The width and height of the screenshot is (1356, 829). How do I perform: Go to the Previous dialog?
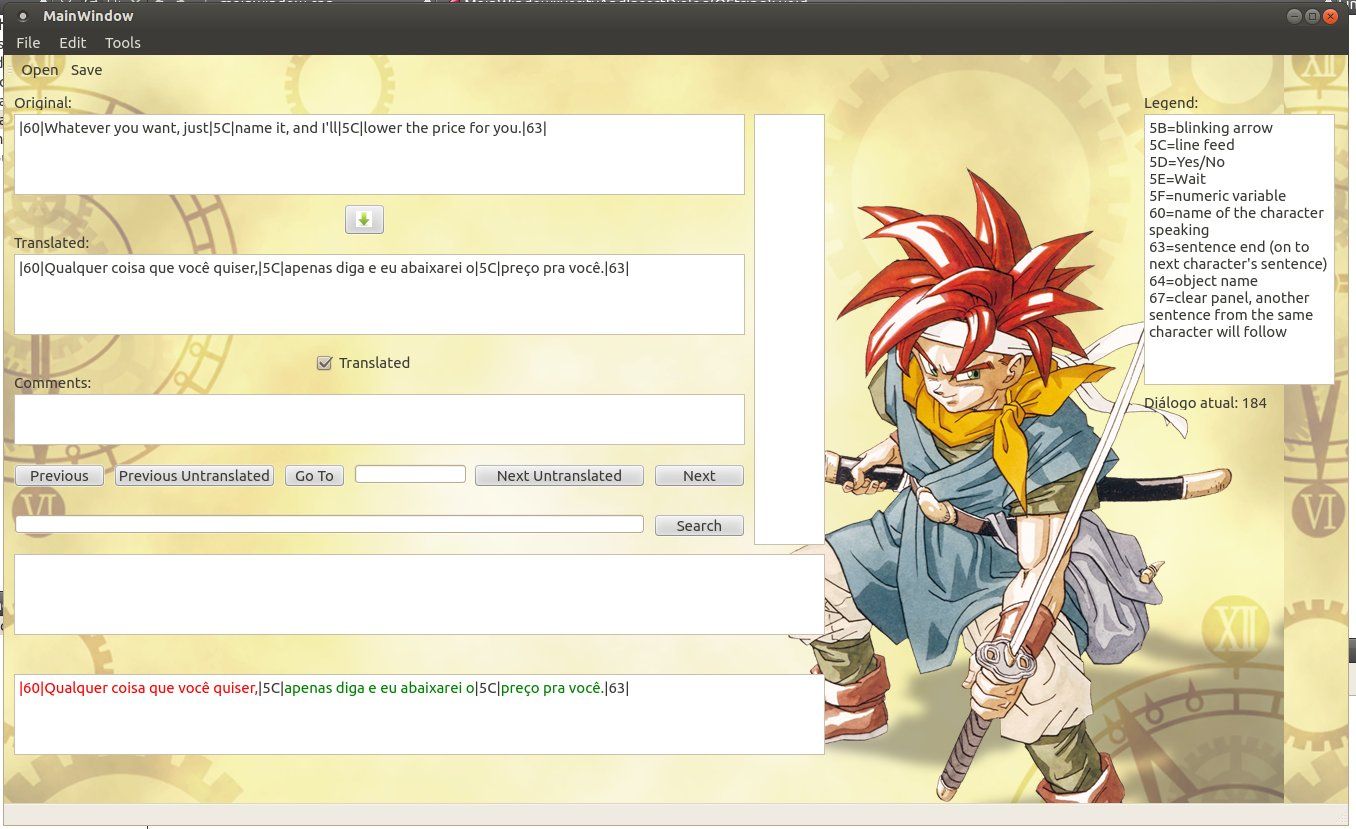coord(59,476)
